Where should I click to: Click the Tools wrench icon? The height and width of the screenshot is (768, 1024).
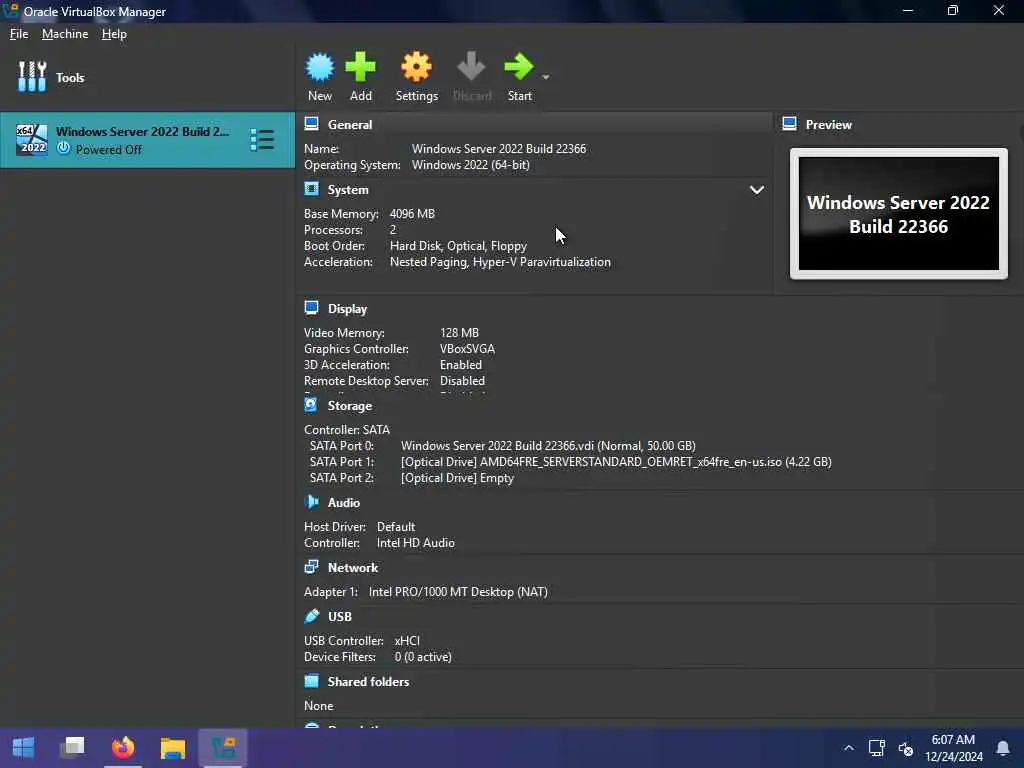tap(32, 77)
